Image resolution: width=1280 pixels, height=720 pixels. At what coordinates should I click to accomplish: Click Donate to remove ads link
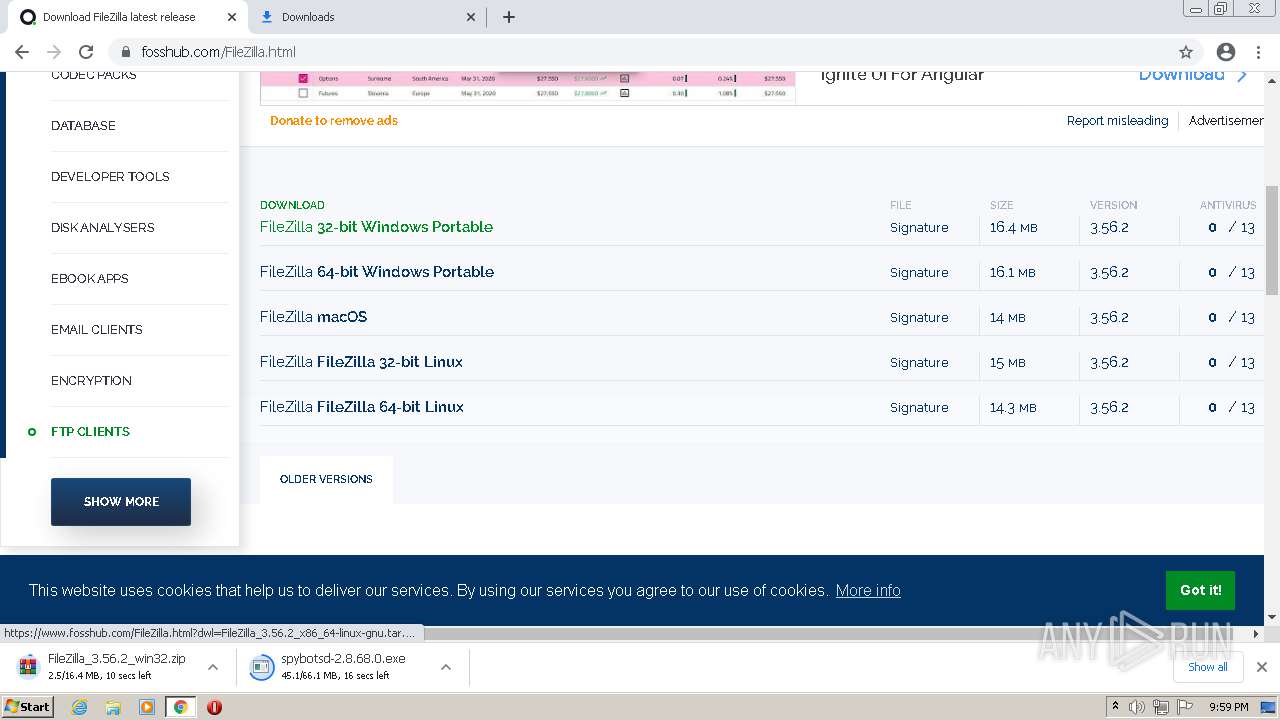click(334, 121)
